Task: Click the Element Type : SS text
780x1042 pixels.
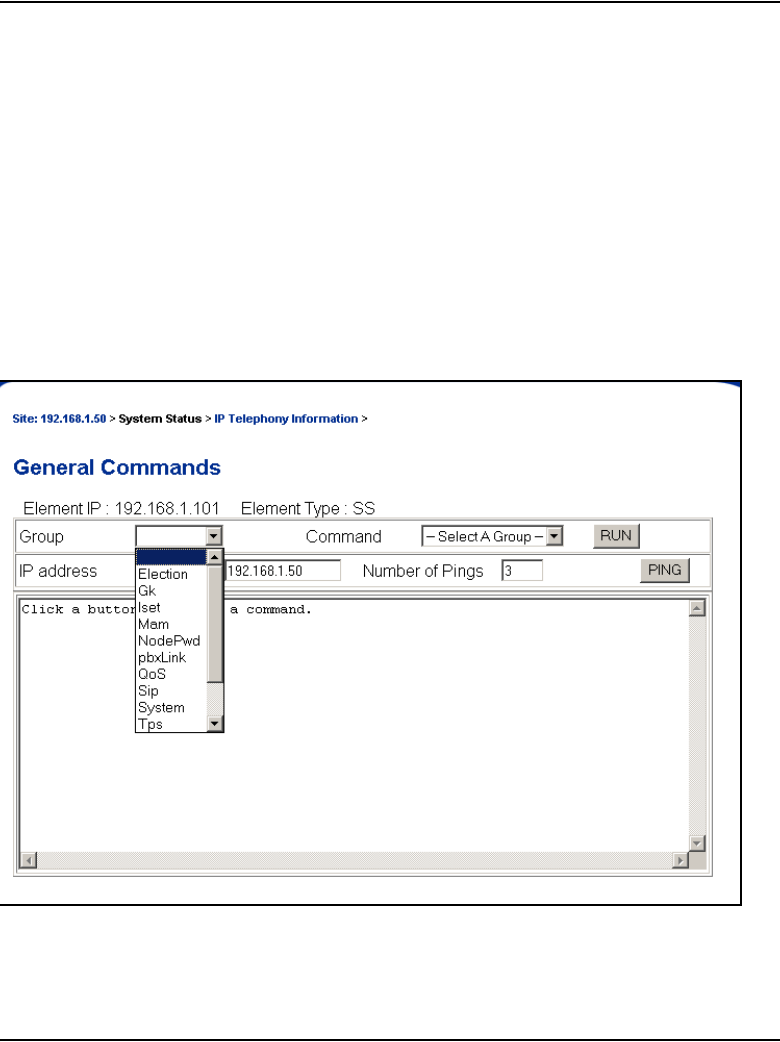Action: pyautogui.click(x=308, y=508)
